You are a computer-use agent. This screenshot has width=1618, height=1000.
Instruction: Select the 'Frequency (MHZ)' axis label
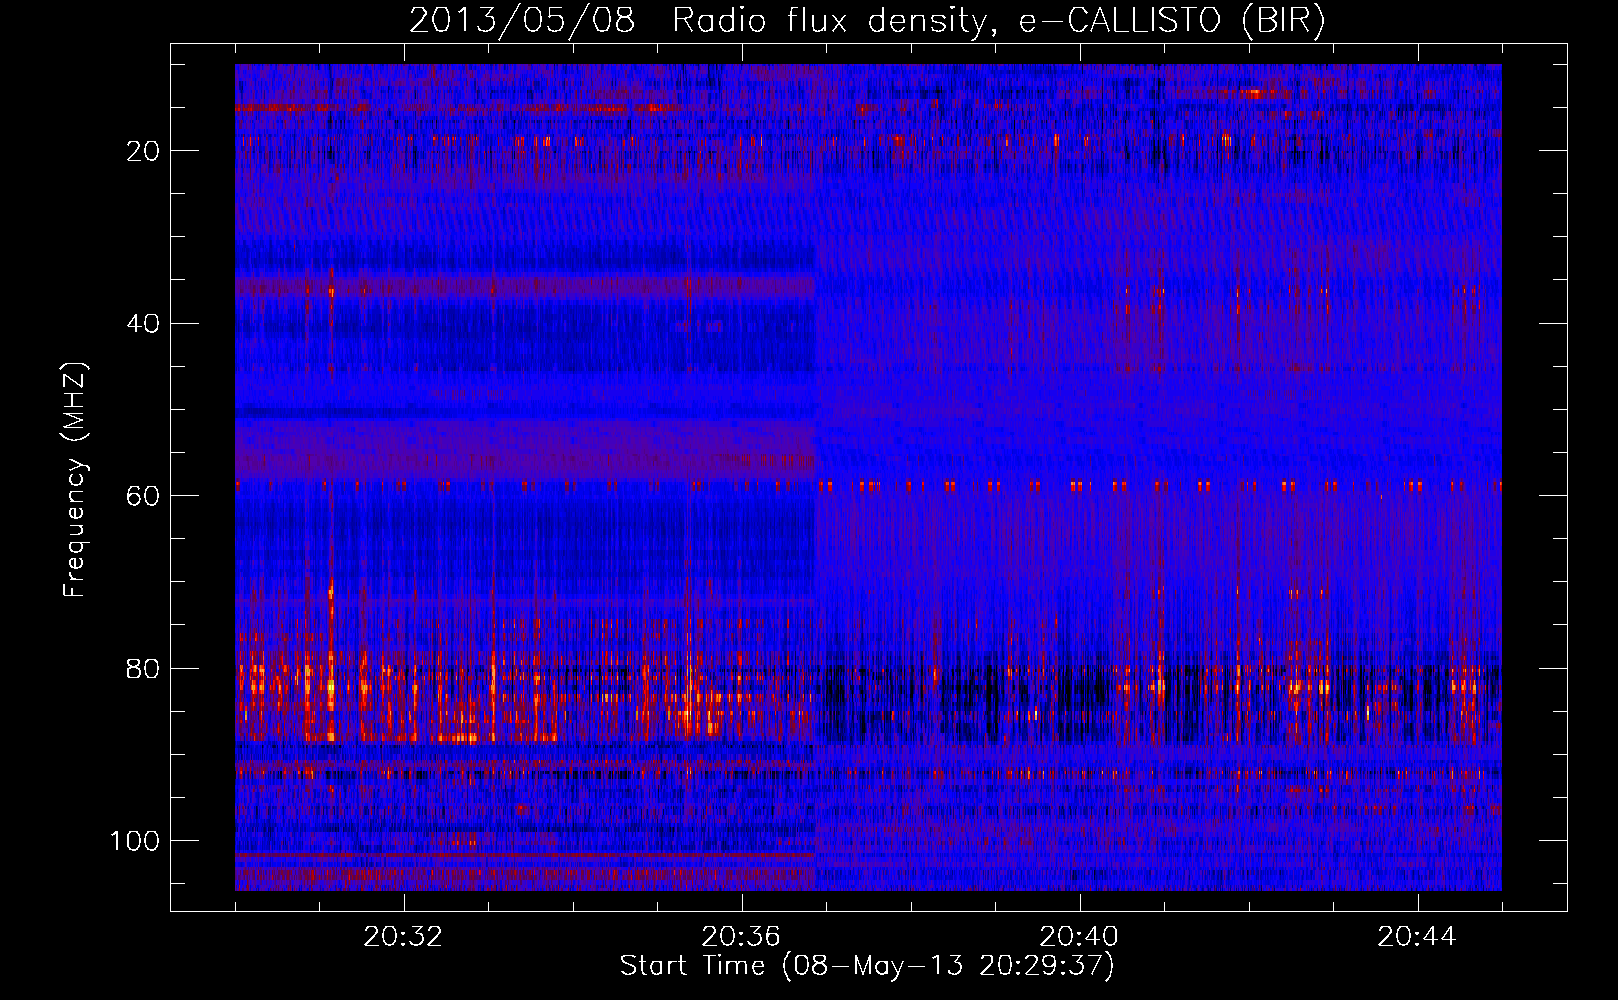coord(76,479)
